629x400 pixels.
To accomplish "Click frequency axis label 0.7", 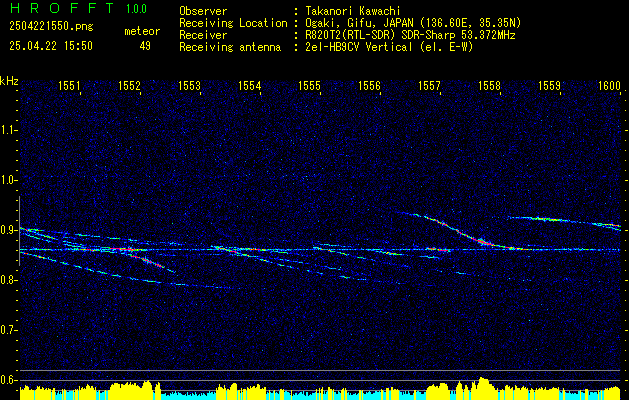I will 8,330.
